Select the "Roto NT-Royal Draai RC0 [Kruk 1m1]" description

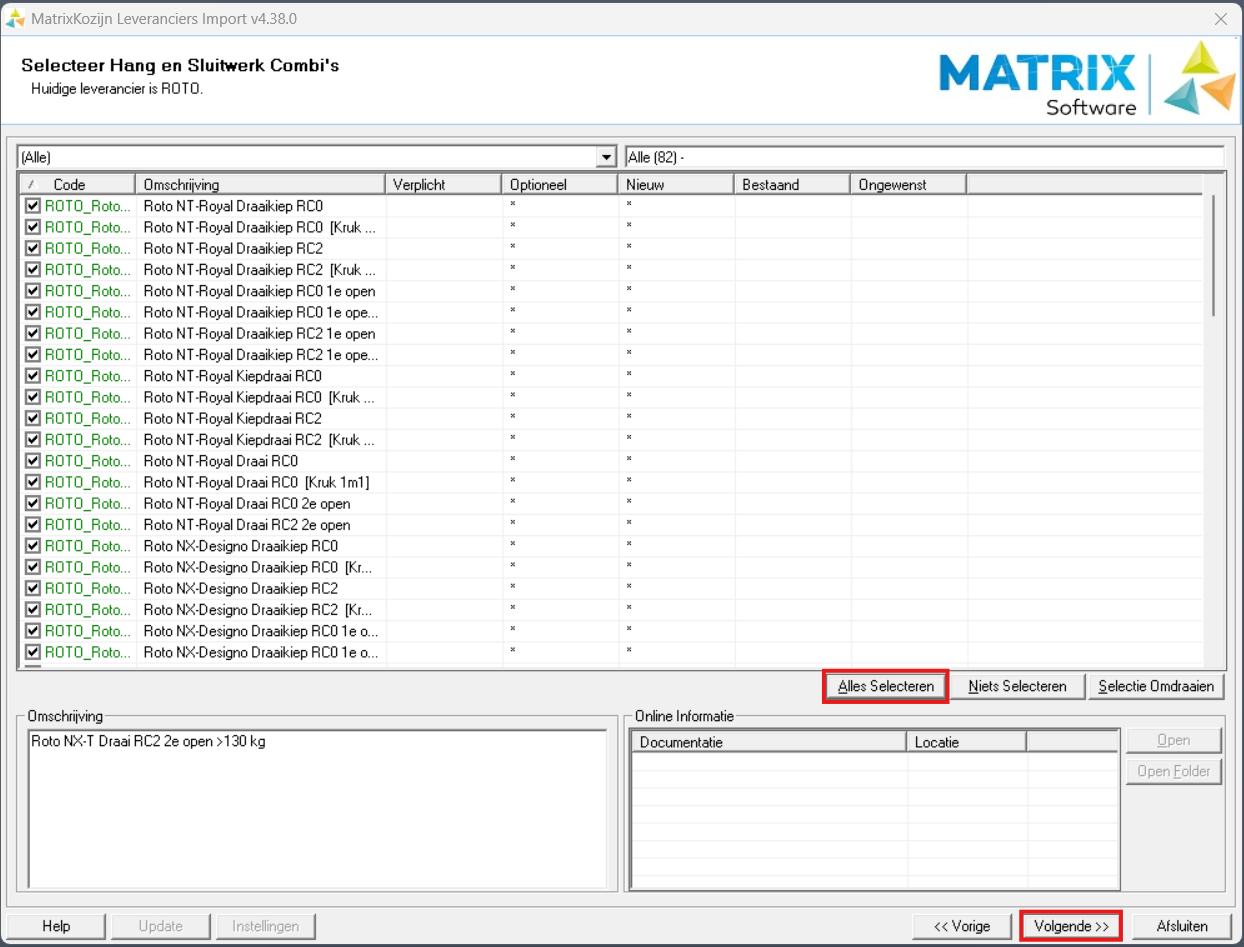(x=257, y=482)
